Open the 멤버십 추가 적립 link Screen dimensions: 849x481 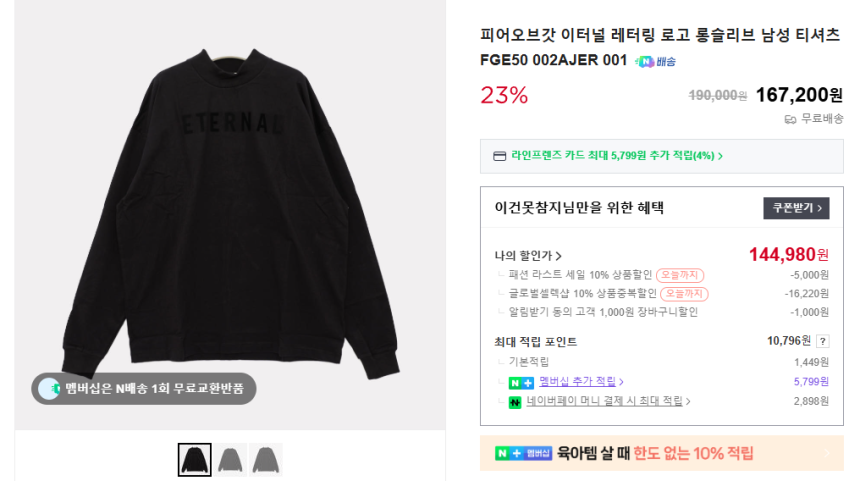581,382
